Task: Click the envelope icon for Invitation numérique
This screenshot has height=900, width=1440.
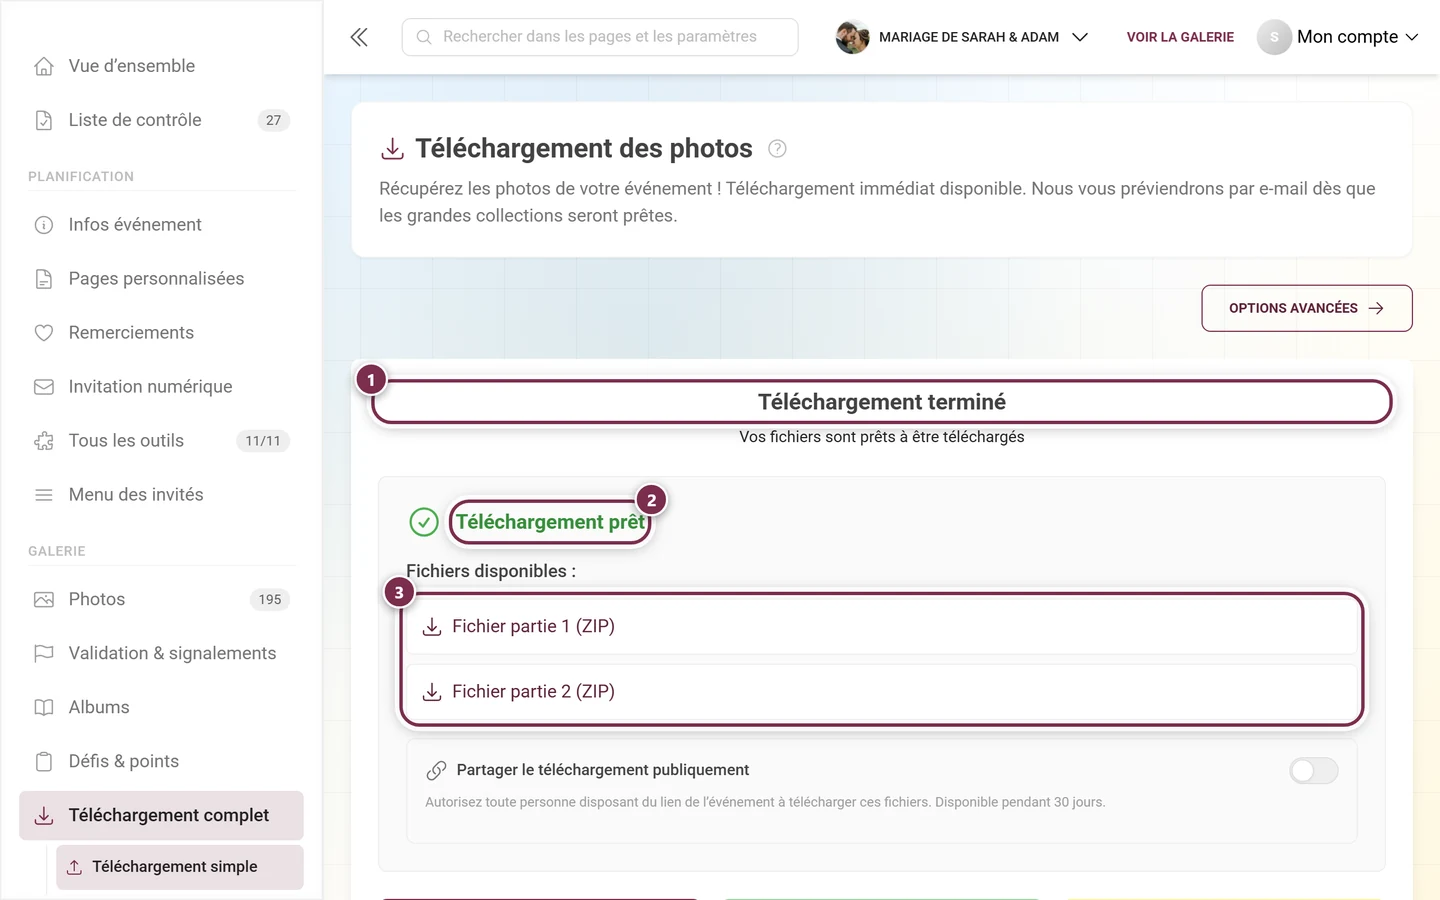Action: tap(44, 387)
